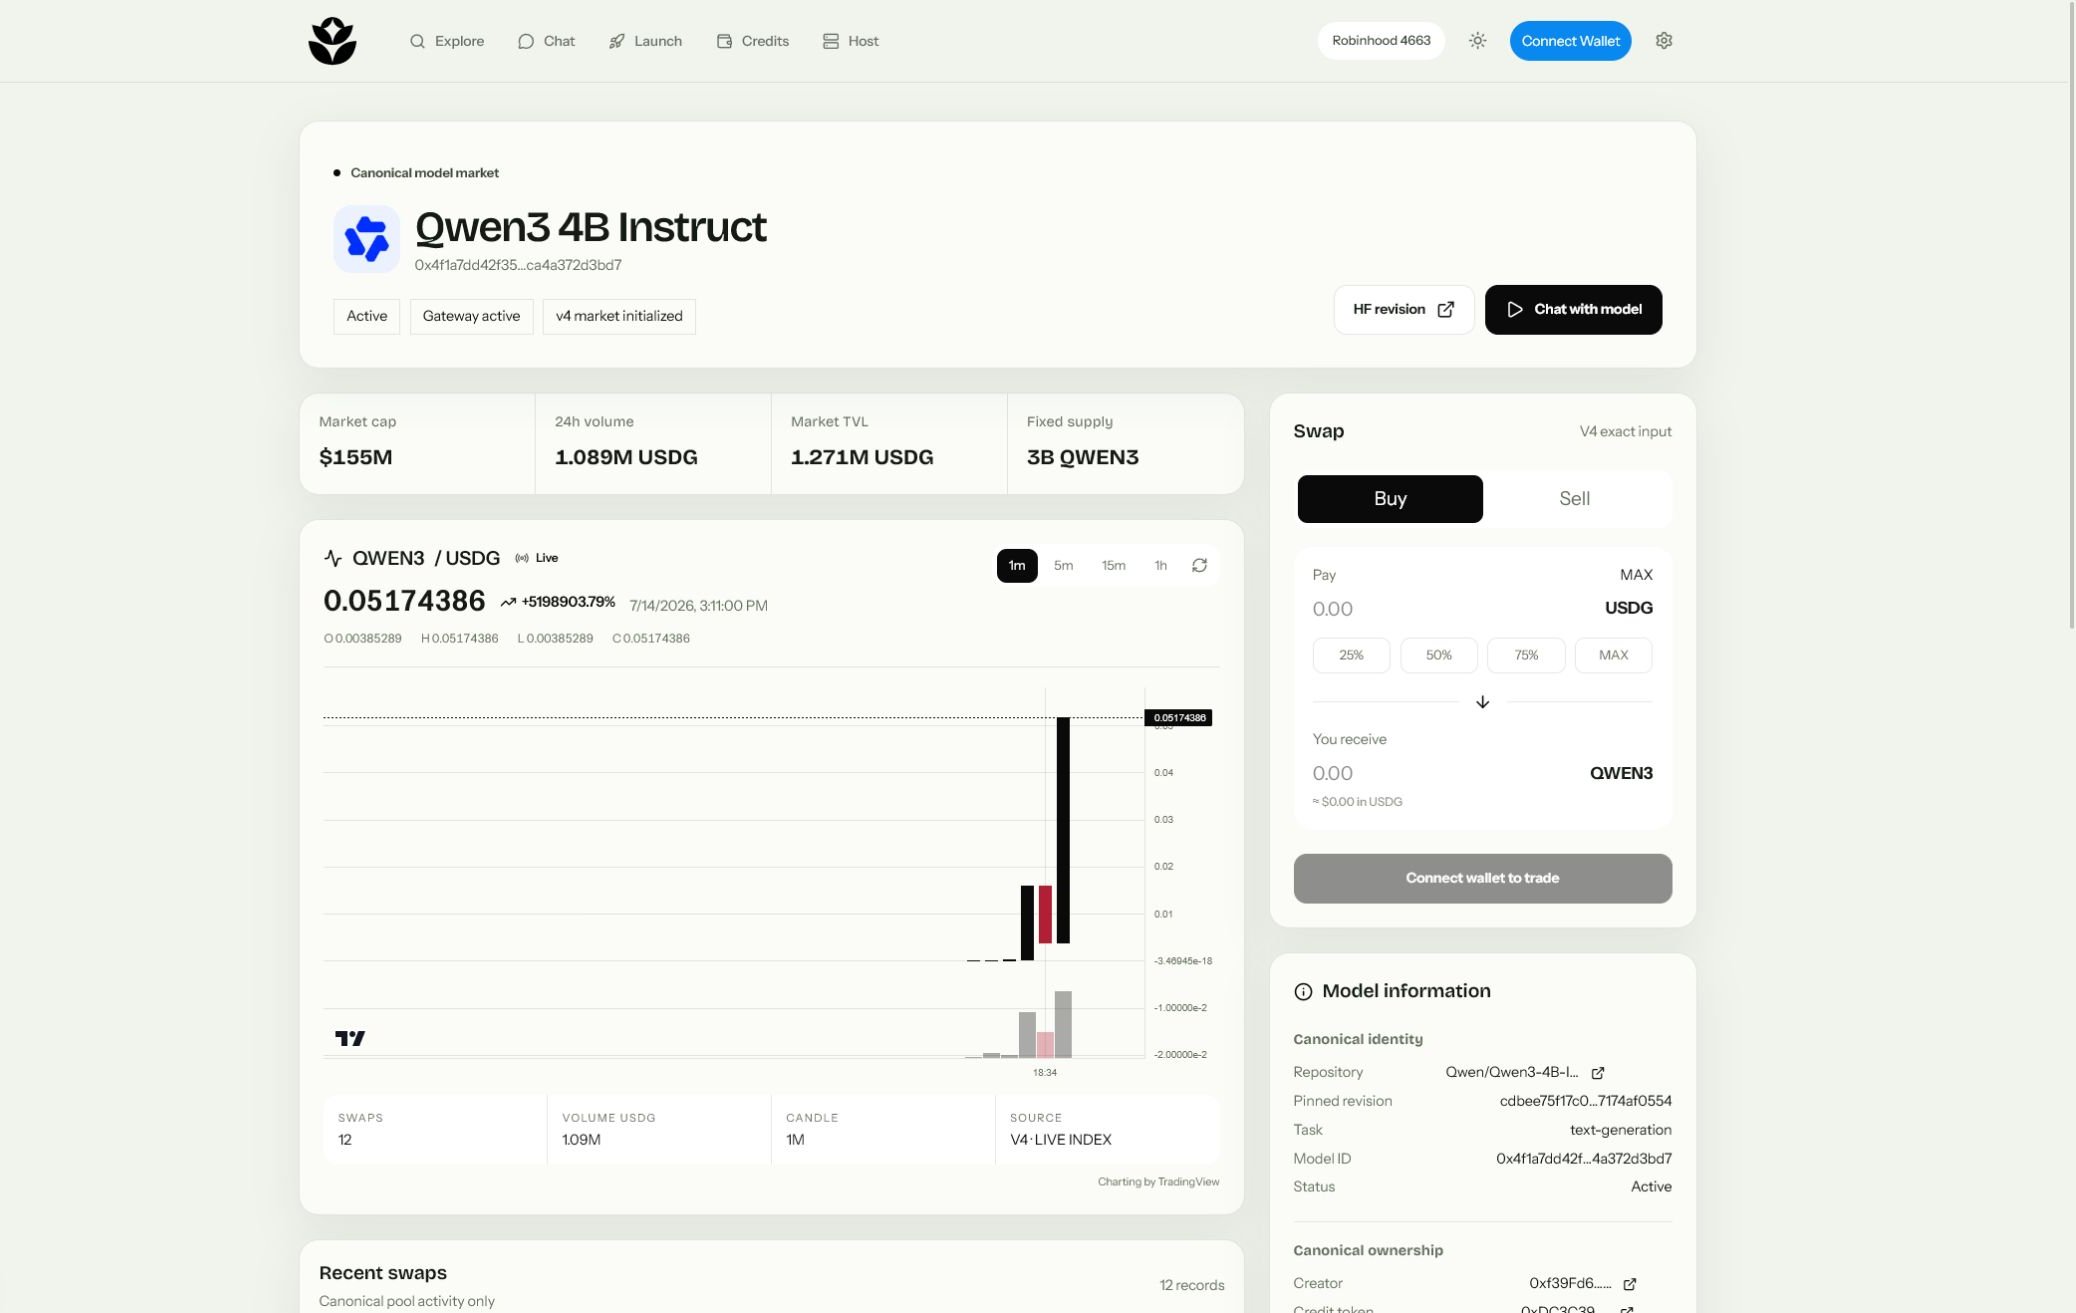Click the Gateway active tag
Image resolution: width=2076 pixels, height=1313 pixels.
(471, 316)
